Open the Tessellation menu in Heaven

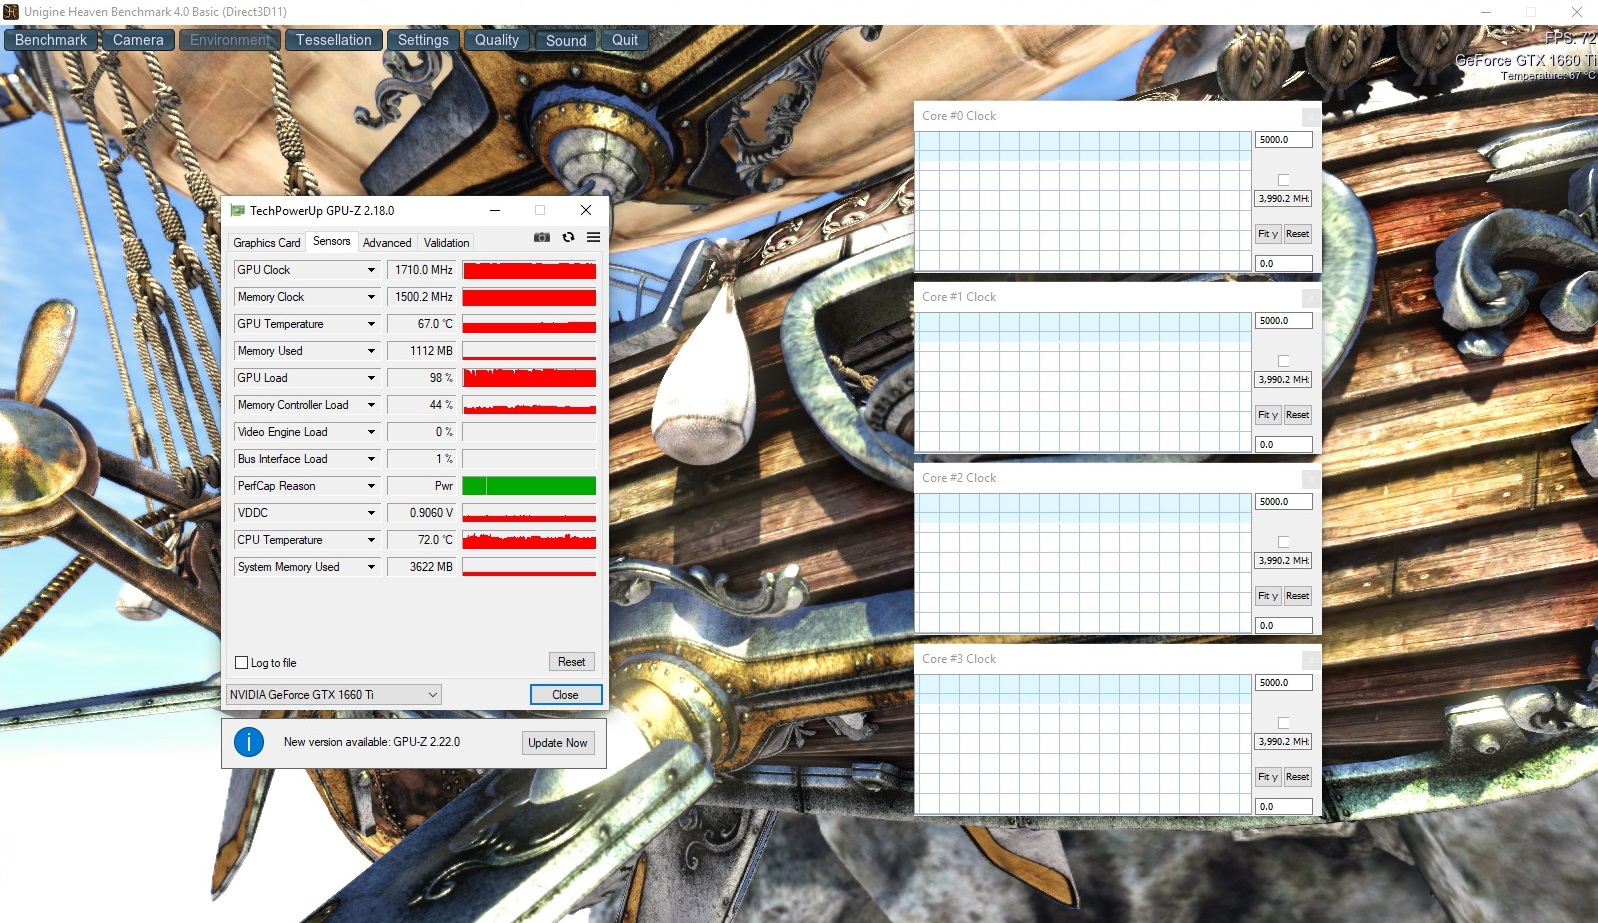tap(333, 40)
